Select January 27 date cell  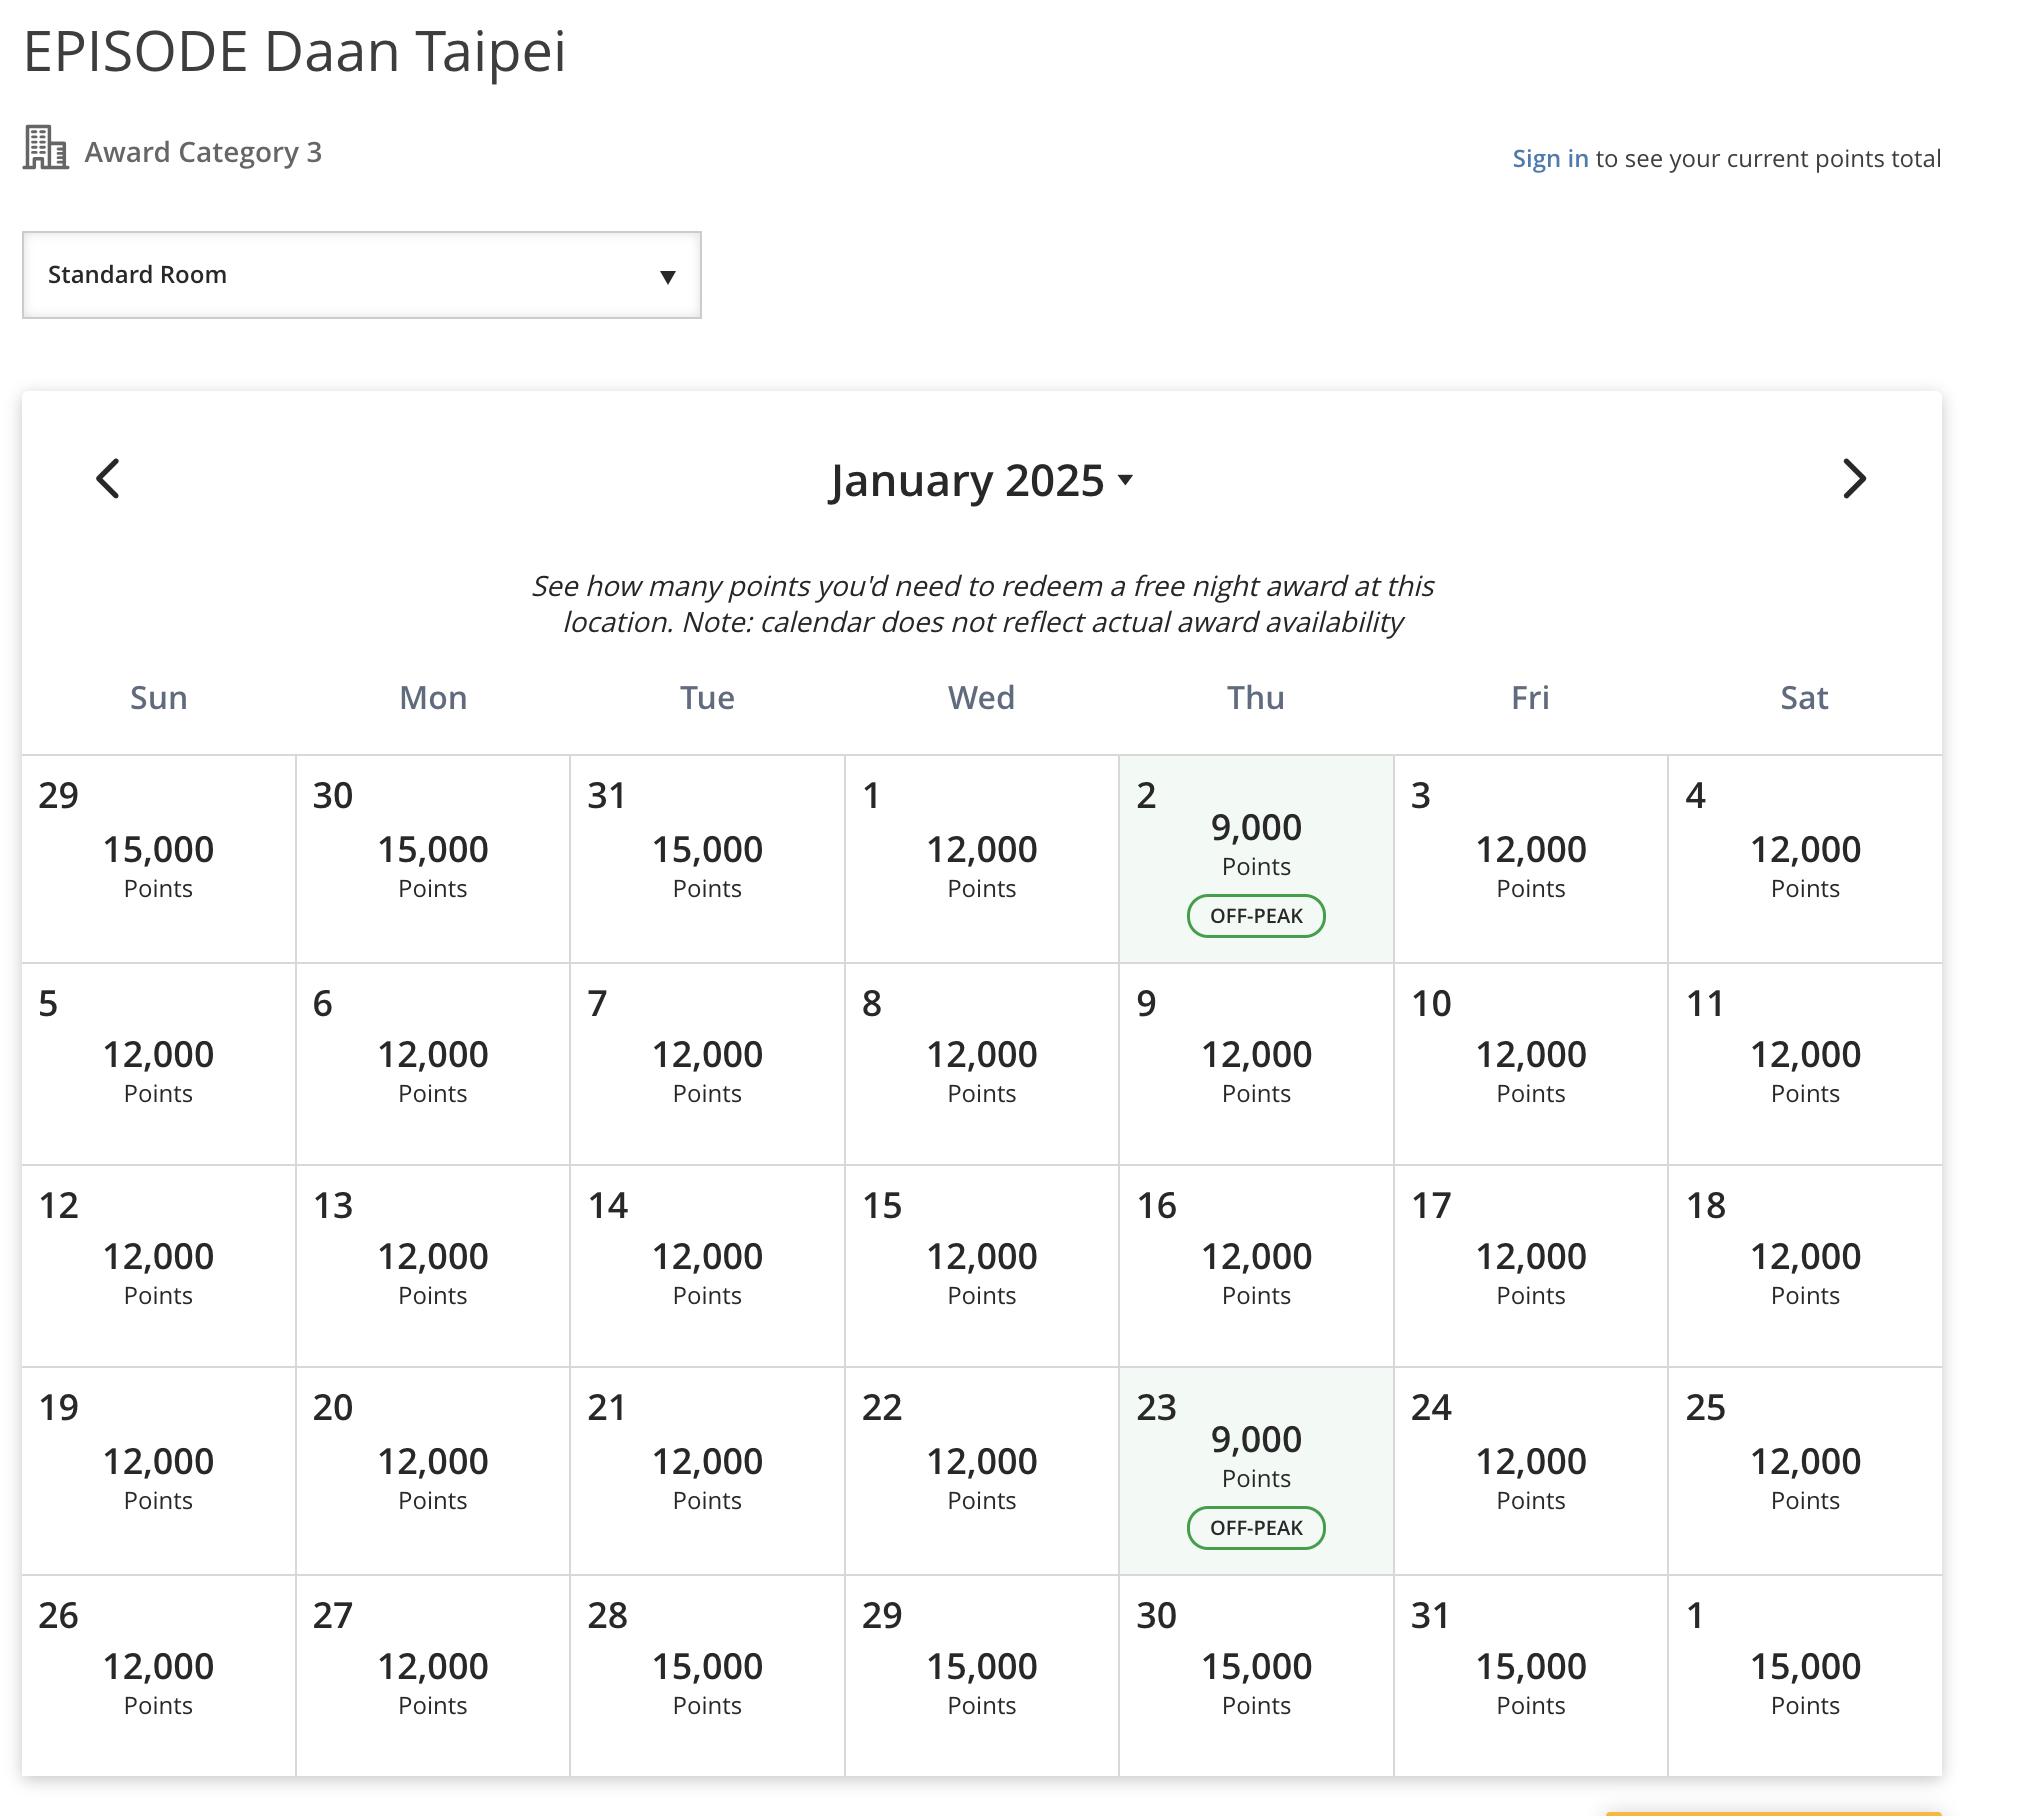433,1676
